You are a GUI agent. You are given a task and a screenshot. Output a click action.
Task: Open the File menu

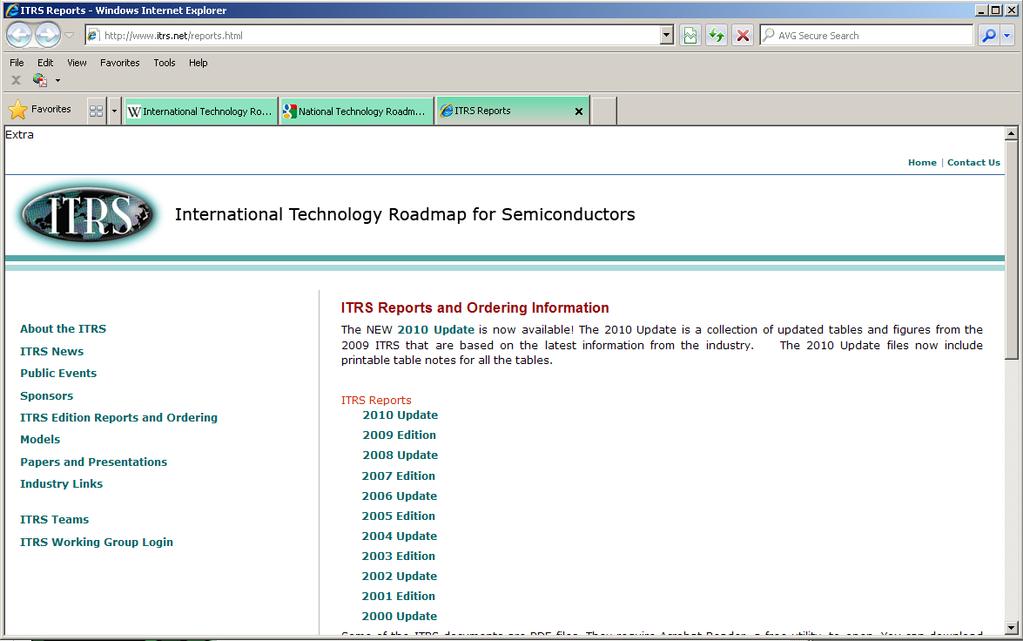(16, 63)
